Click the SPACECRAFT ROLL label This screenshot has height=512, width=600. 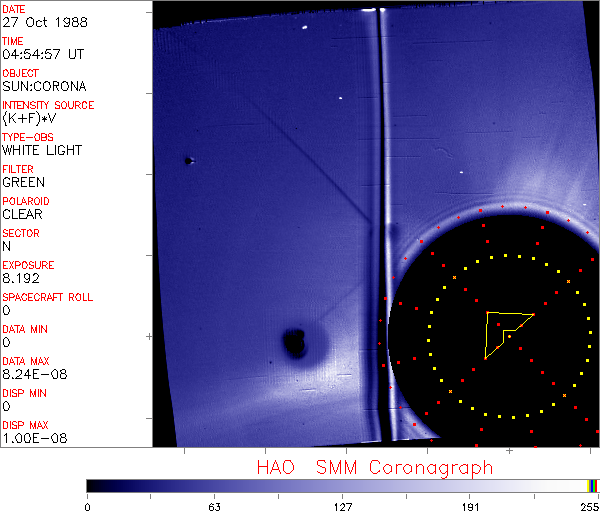(48, 297)
